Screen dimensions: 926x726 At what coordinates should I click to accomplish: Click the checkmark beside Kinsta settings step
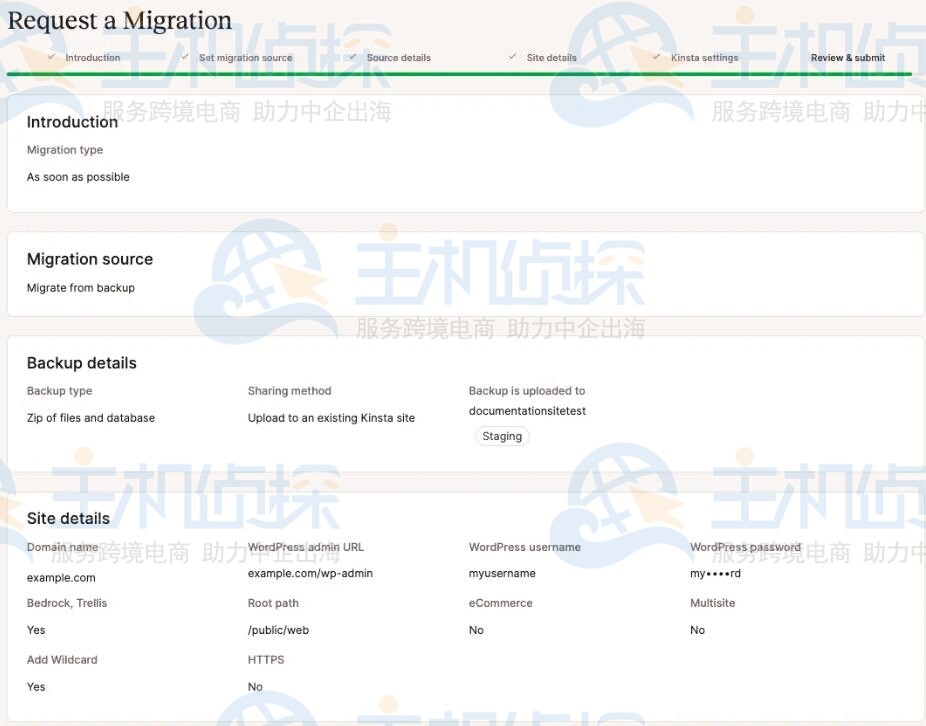pyautogui.click(x=657, y=57)
